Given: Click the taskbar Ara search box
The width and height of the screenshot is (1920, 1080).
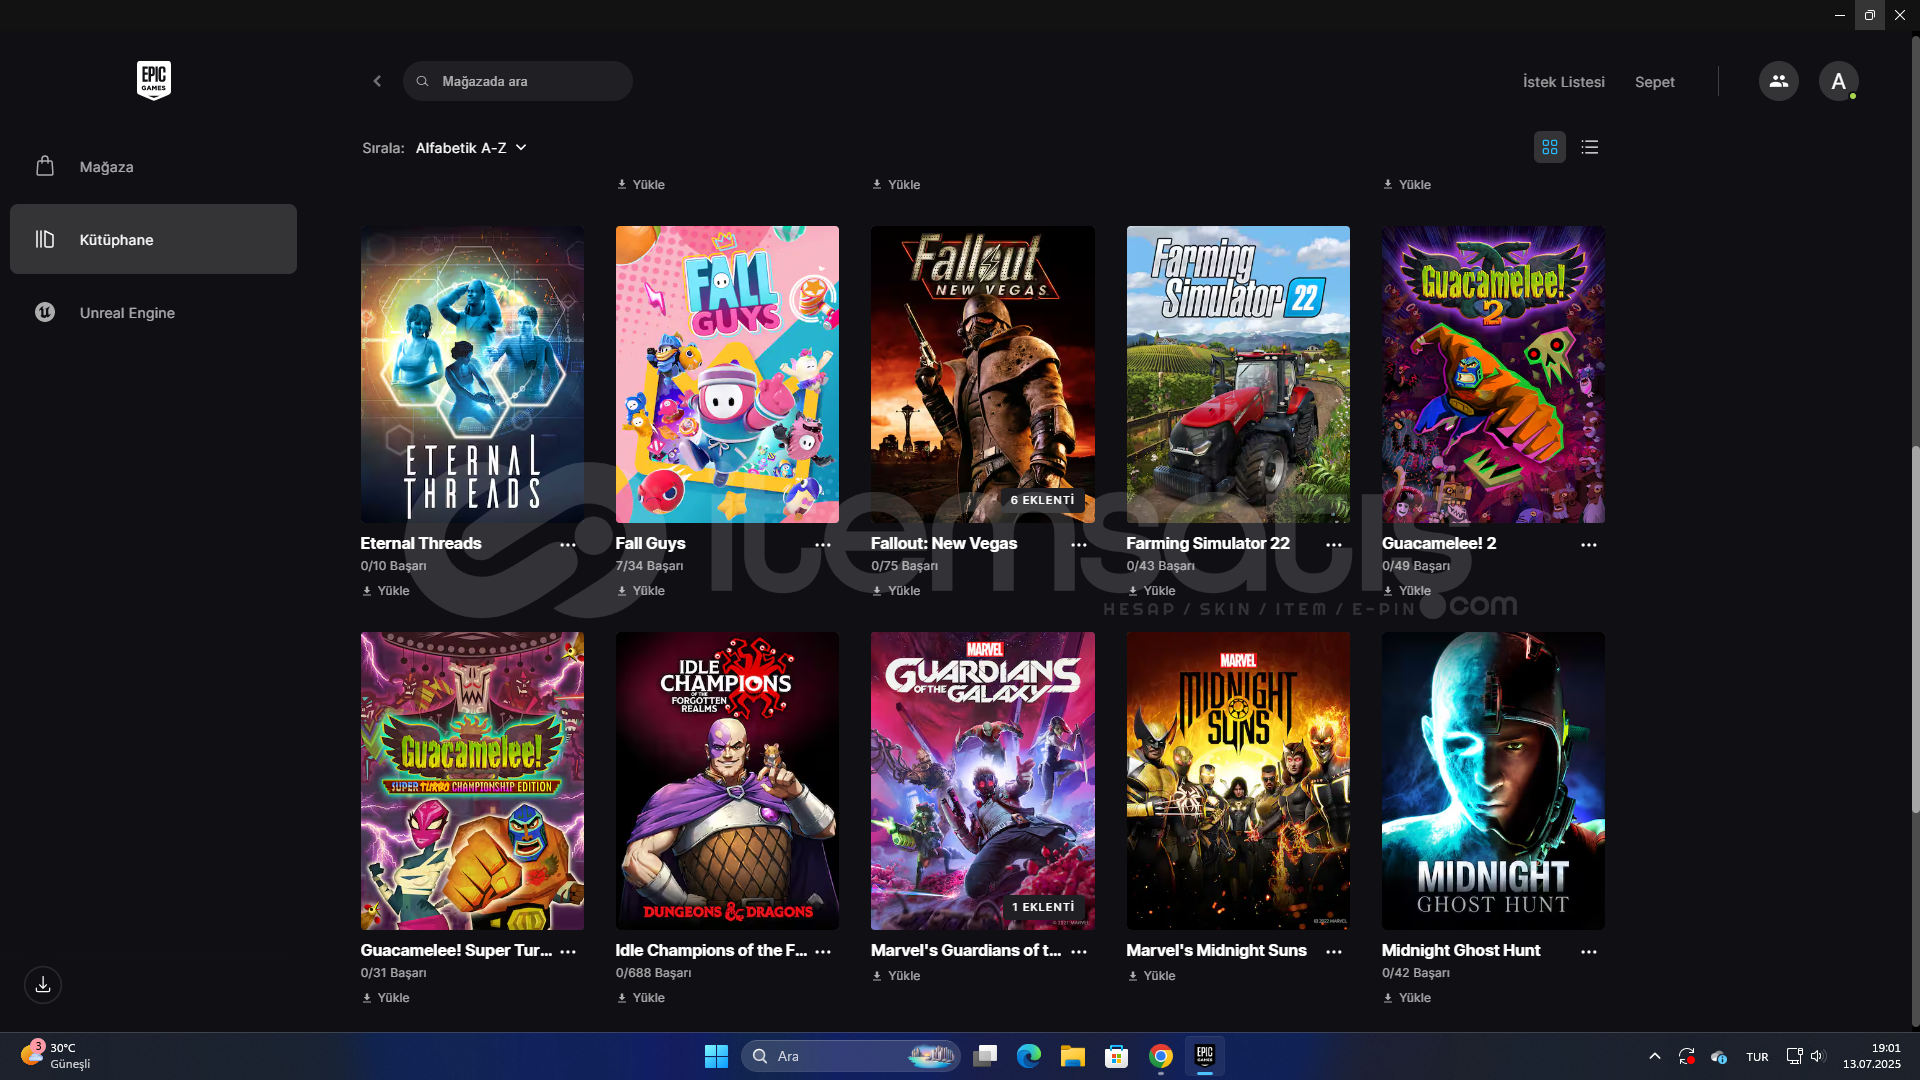Looking at the screenshot, I should point(851,1056).
